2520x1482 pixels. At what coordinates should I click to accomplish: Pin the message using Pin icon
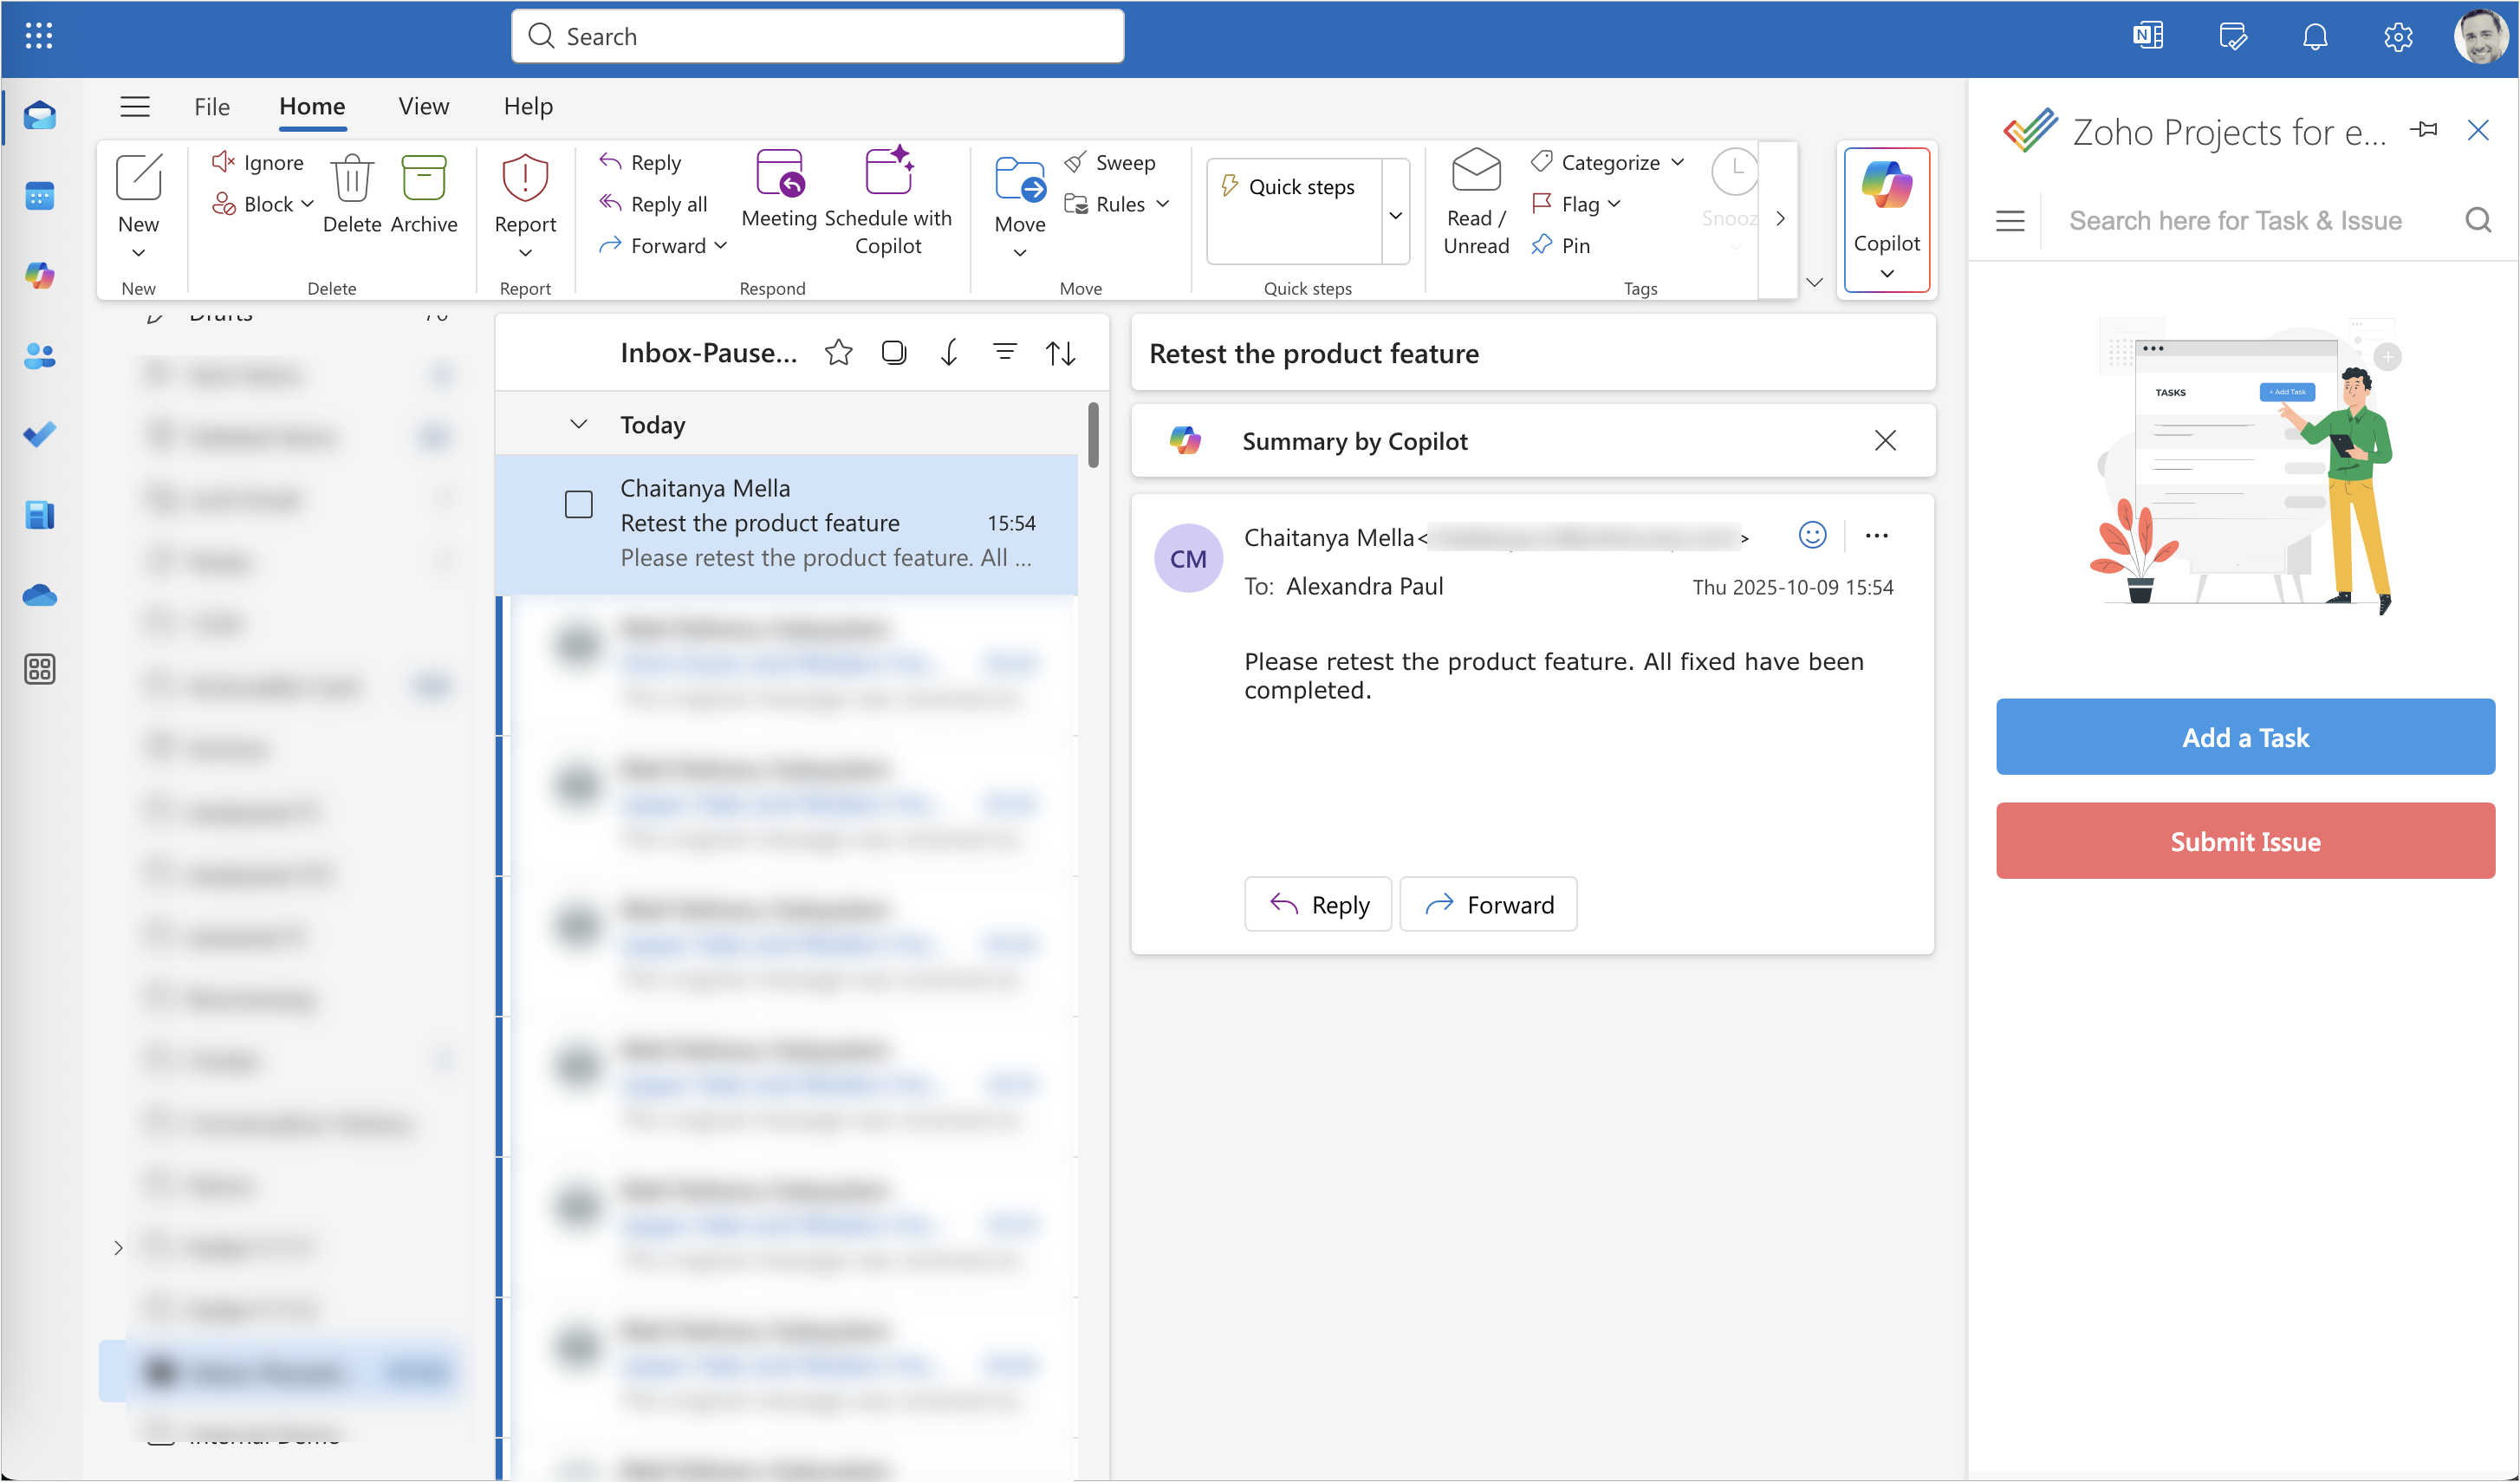(1542, 245)
